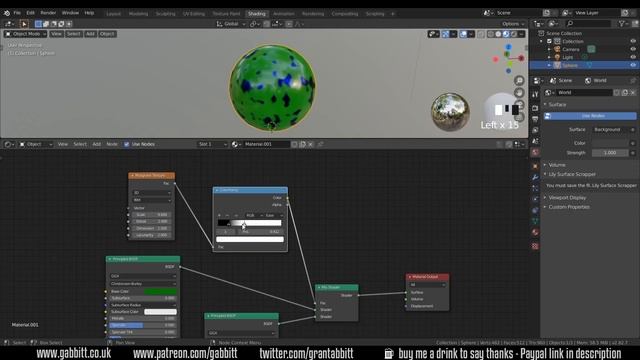Switch to rendered viewport shading
Viewport: 640px width, 360px height.
pos(514,34)
